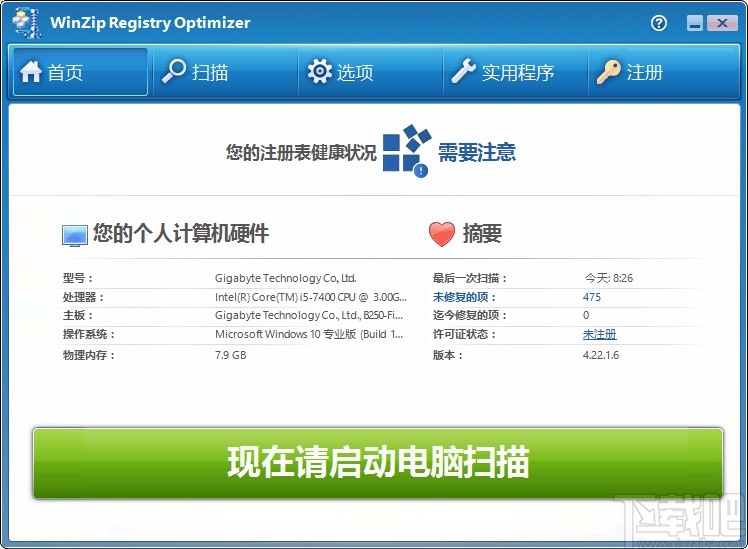Switch to the 首页 tab

(80, 72)
